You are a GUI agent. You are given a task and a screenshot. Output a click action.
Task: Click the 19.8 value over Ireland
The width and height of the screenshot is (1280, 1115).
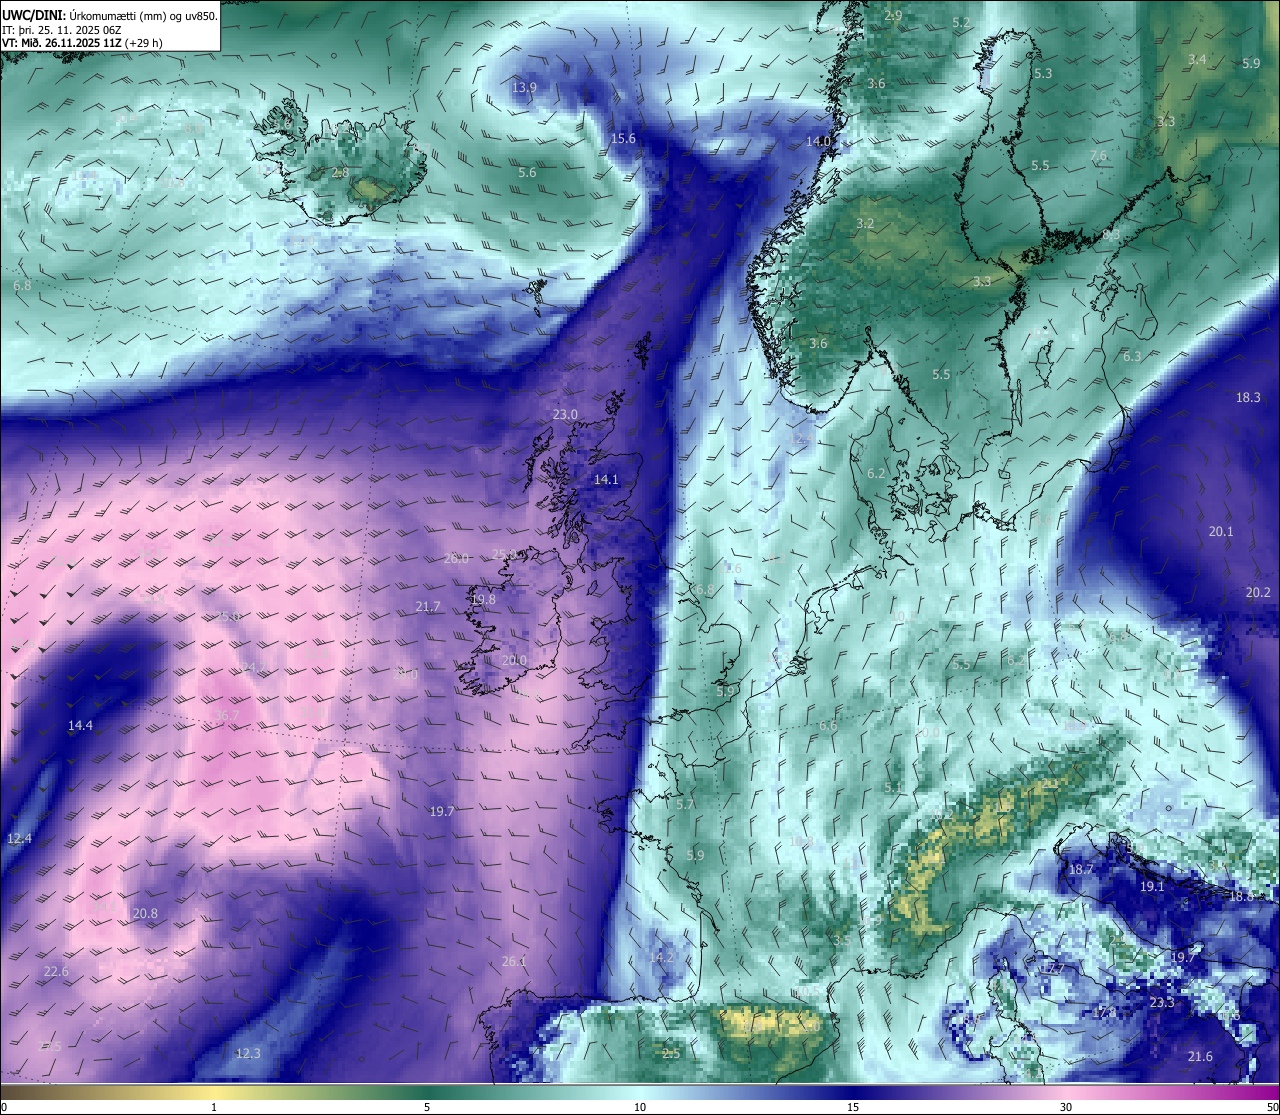point(483,600)
